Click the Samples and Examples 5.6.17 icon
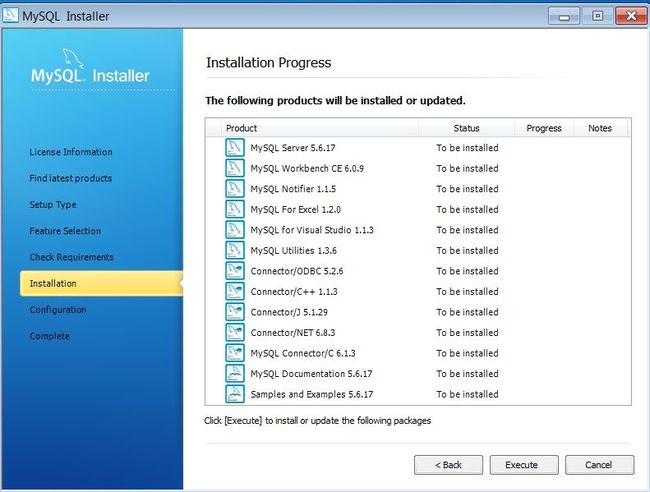This screenshot has height=492, width=650. pyautogui.click(x=235, y=394)
